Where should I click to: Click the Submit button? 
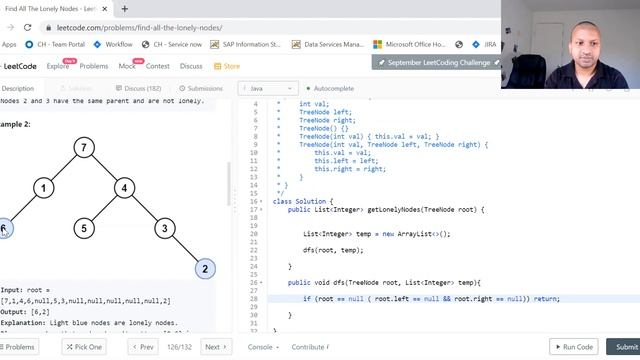click(x=624, y=347)
